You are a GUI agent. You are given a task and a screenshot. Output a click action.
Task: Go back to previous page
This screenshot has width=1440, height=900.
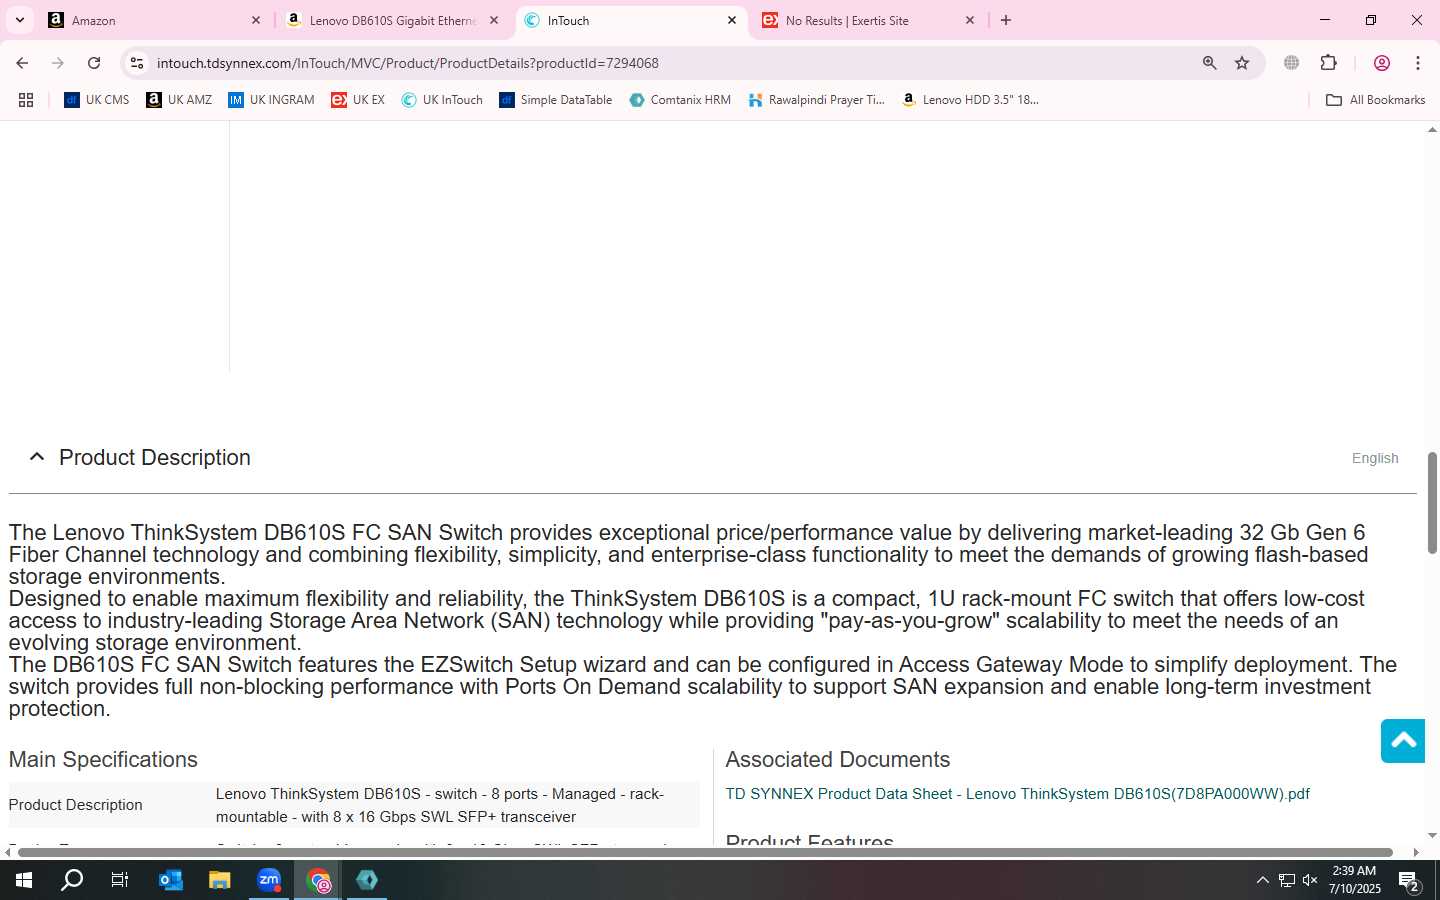point(22,63)
